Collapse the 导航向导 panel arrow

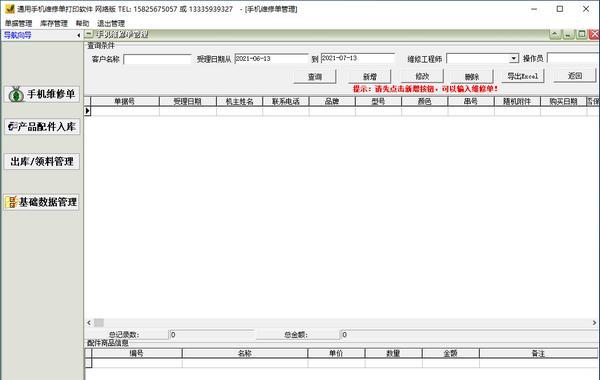pos(78,35)
